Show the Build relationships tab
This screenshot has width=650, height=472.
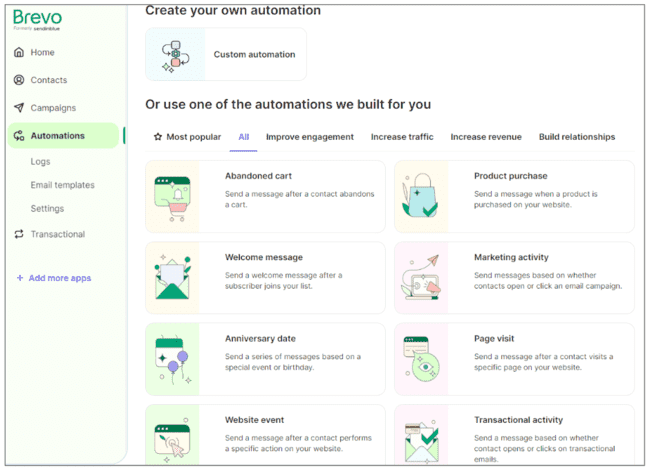576,137
